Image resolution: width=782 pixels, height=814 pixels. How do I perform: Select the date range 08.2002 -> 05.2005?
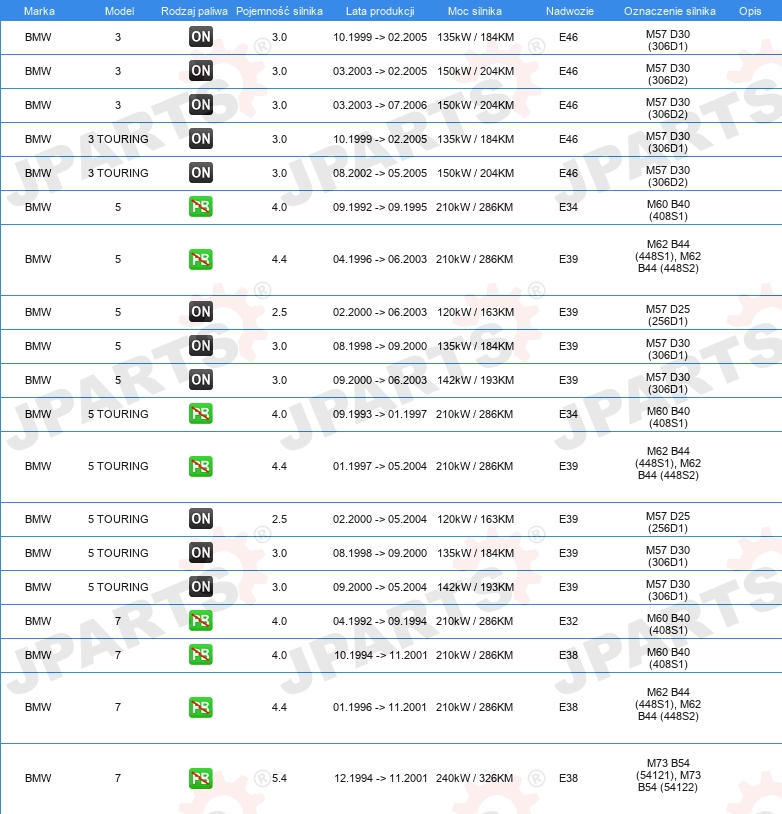coord(380,173)
